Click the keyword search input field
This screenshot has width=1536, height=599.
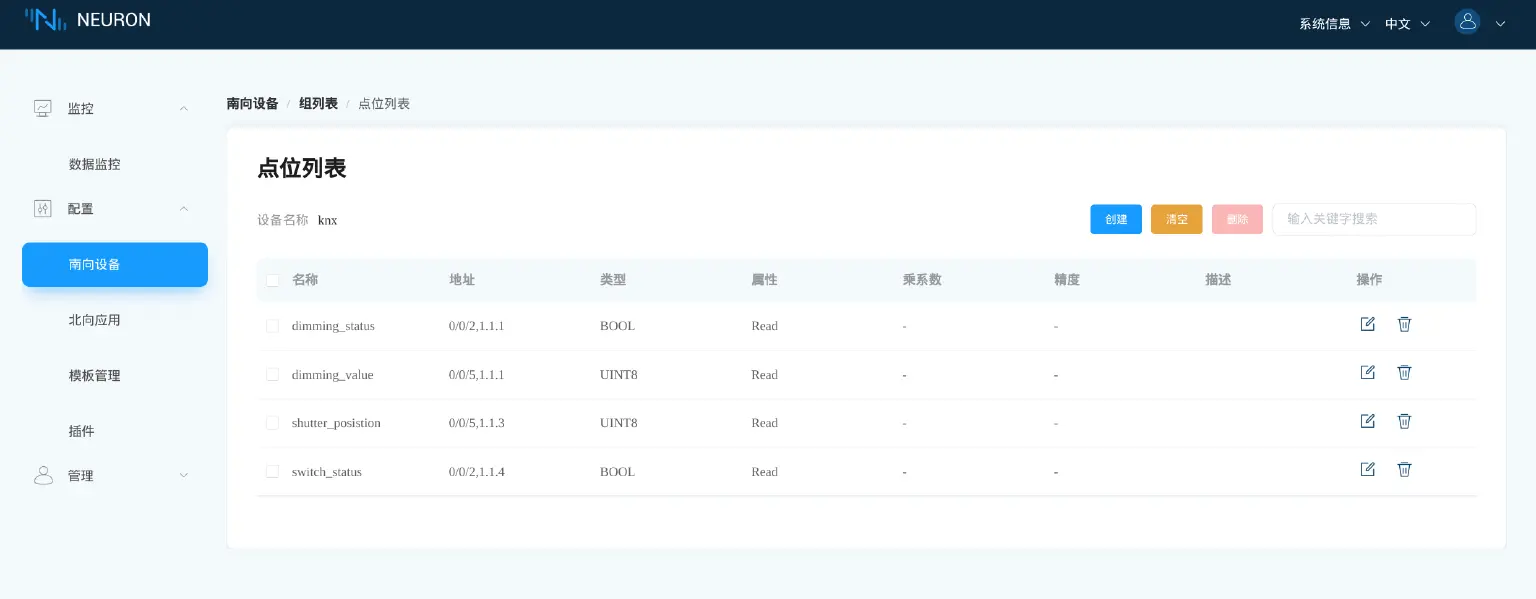(1374, 219)
